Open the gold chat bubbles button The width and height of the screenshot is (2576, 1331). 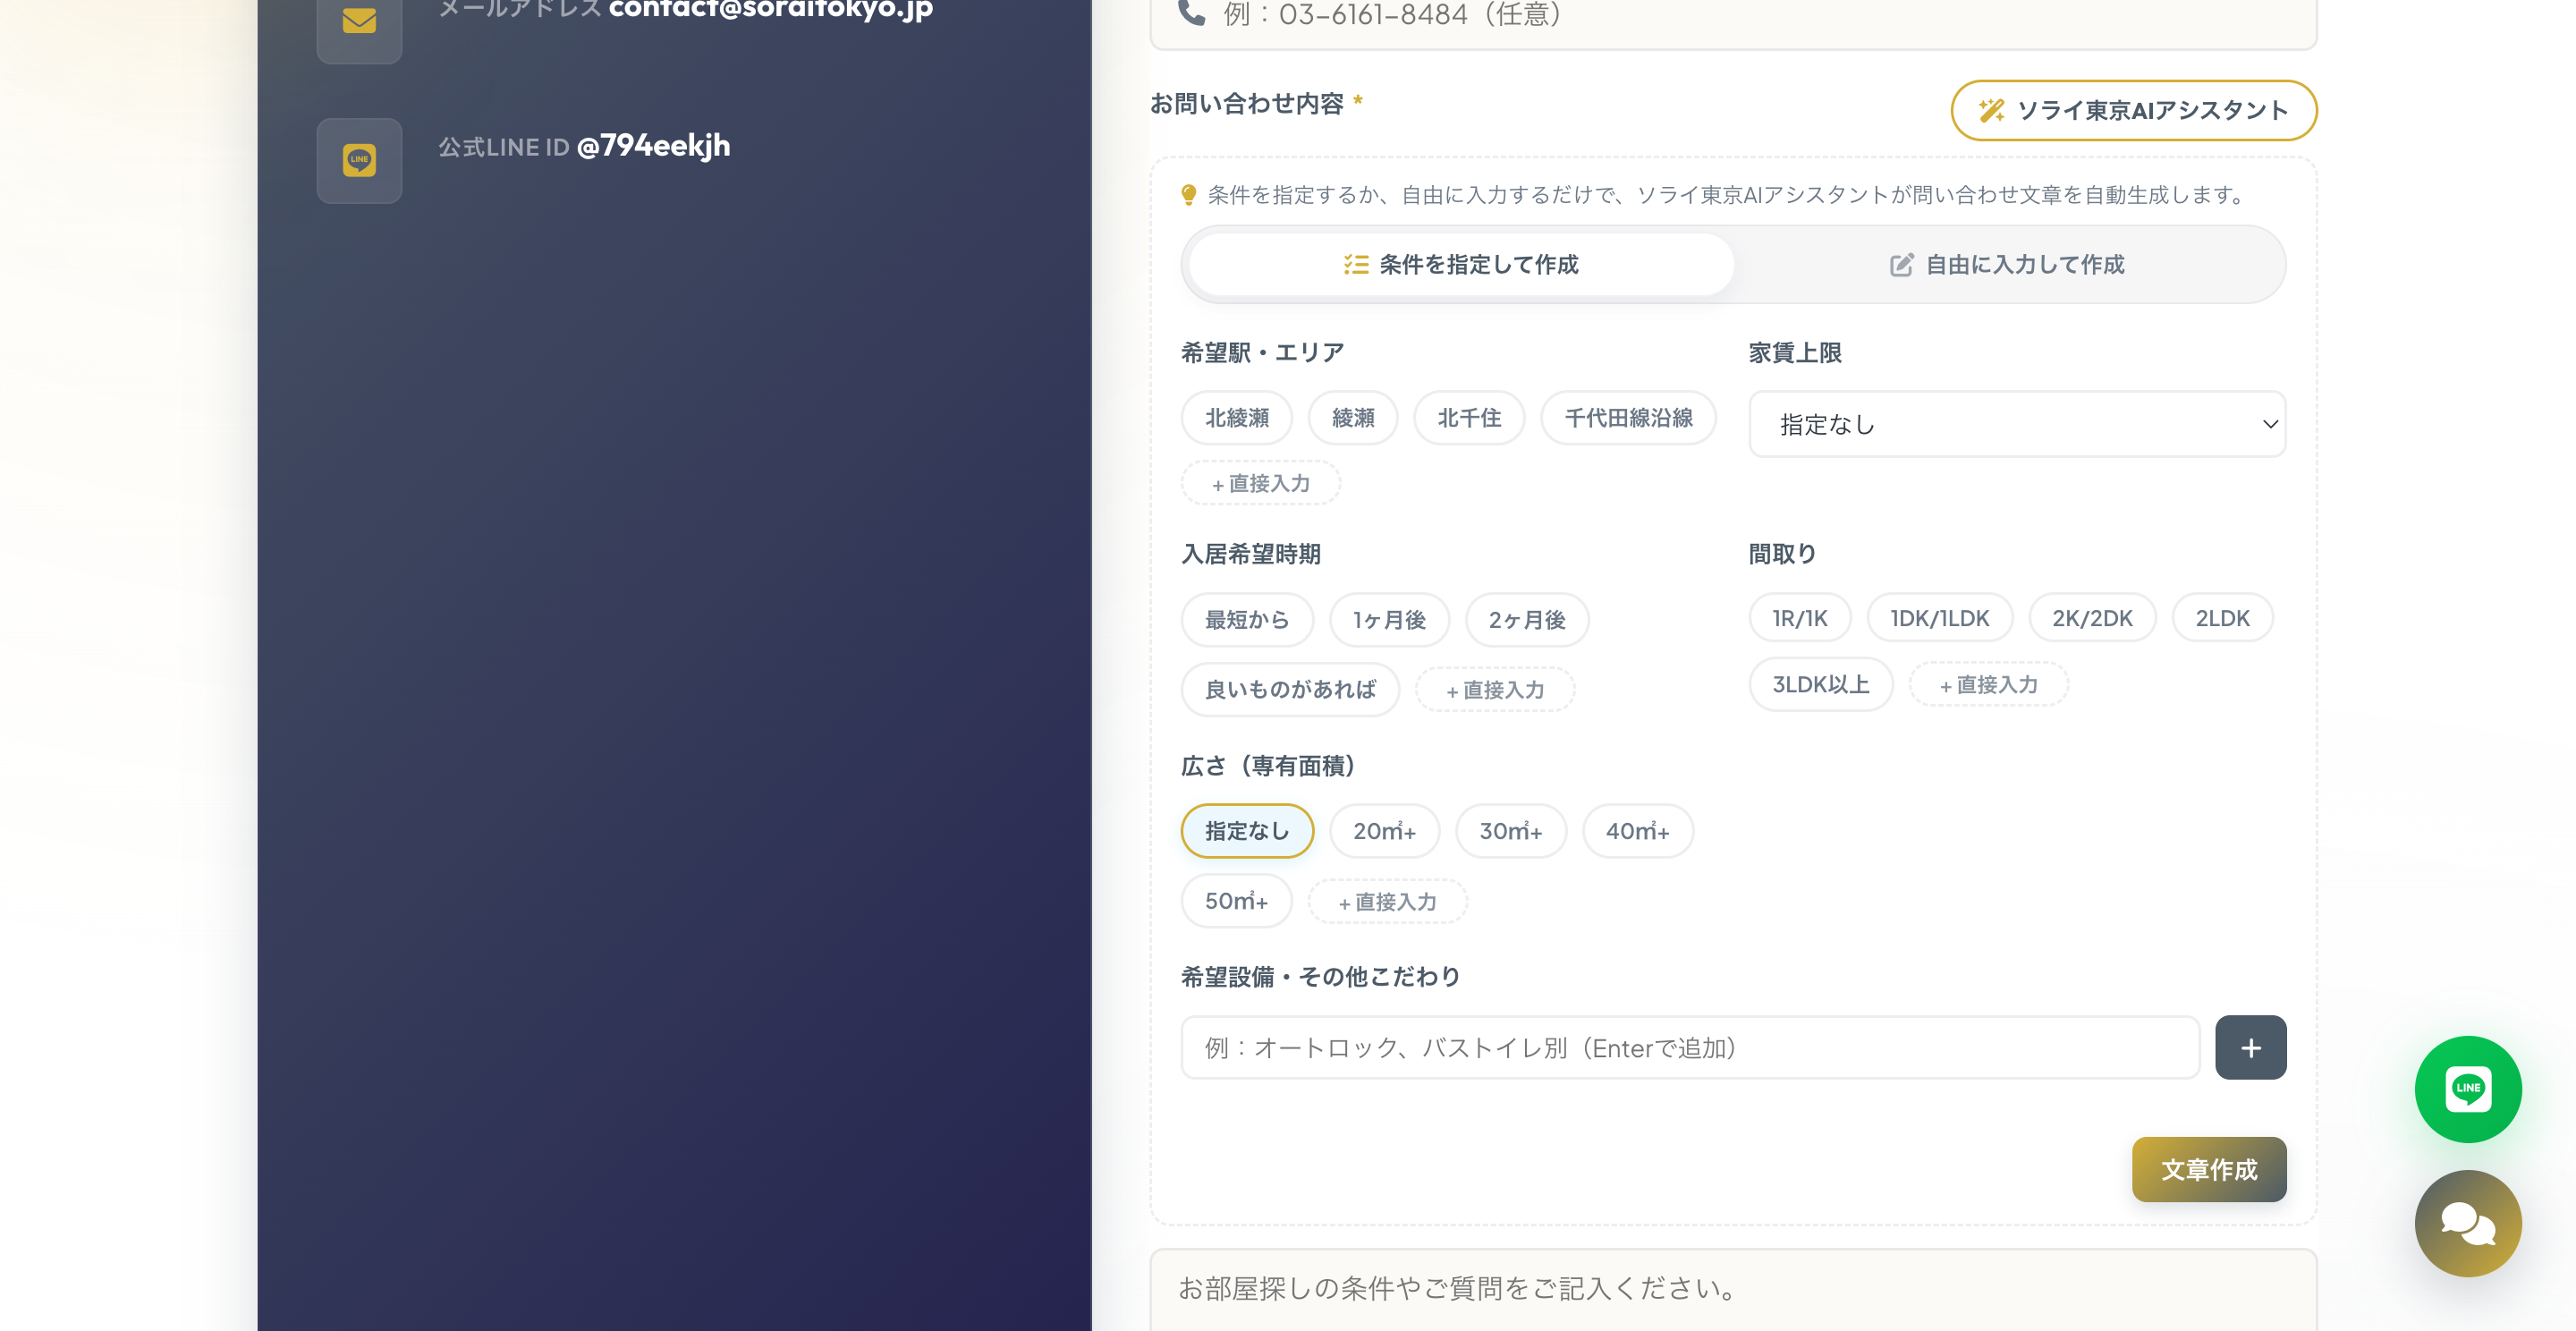[2467, 1222]
